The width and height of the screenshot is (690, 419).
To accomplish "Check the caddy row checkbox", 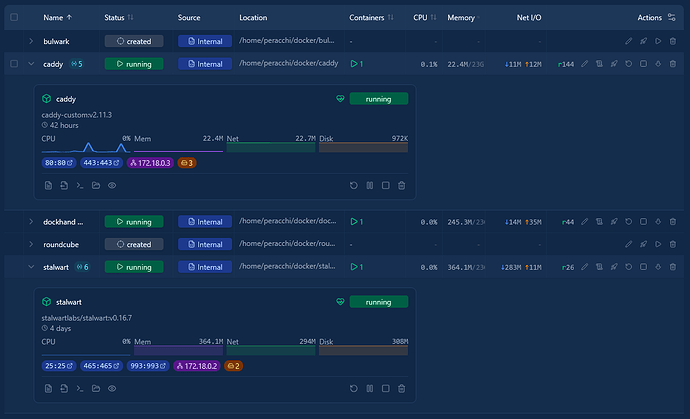I will [14, 64].
